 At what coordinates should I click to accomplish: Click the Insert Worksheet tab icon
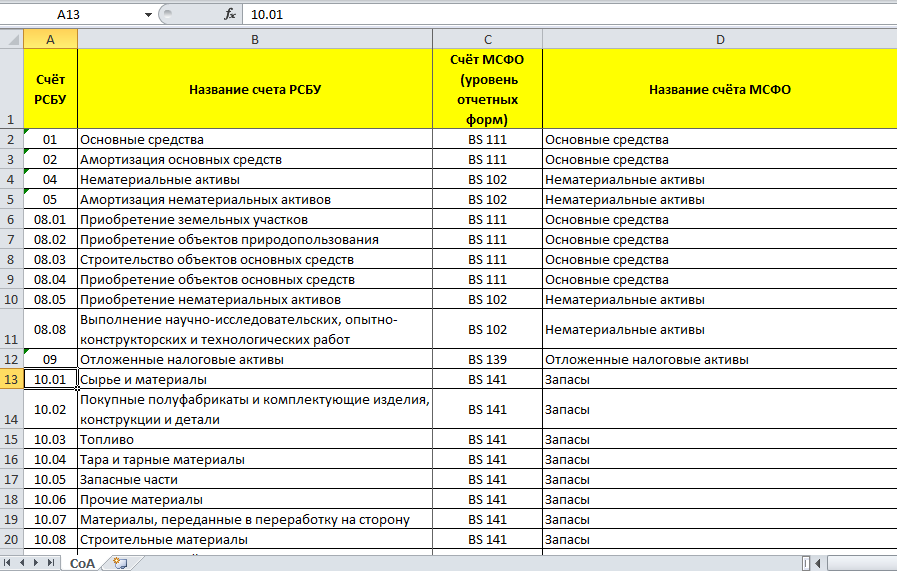(120, 563)
